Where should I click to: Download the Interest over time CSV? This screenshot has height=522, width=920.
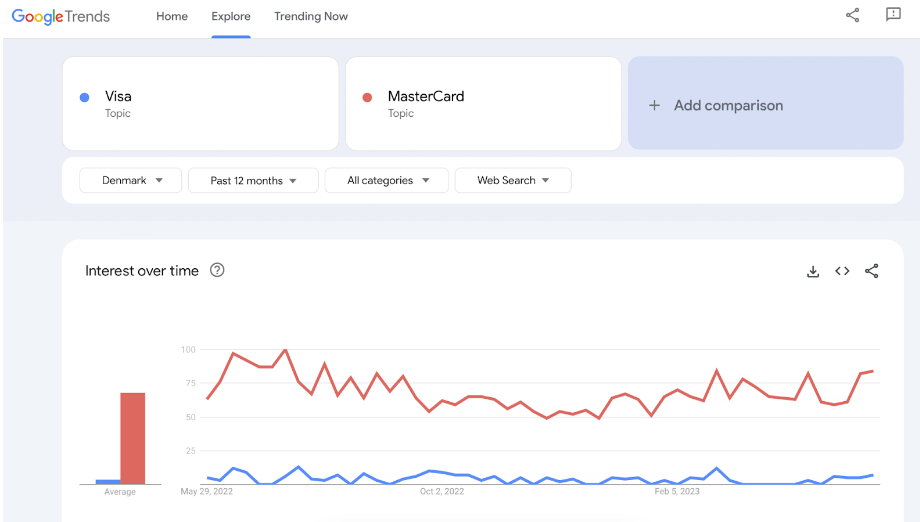pyautogui.click(x=813, y=271)
